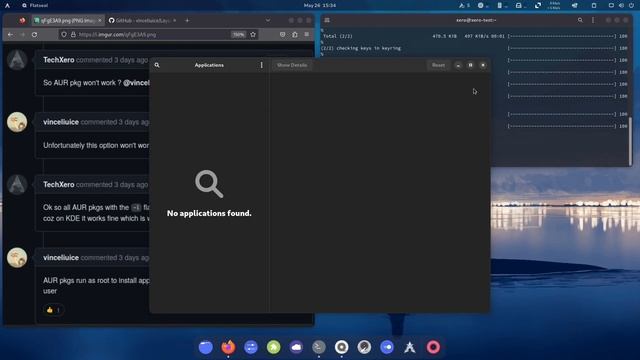This screenshot has width=640, height=360.
Task: Click the Arch logo activities button in the top bar
Action: pos(7,5)
